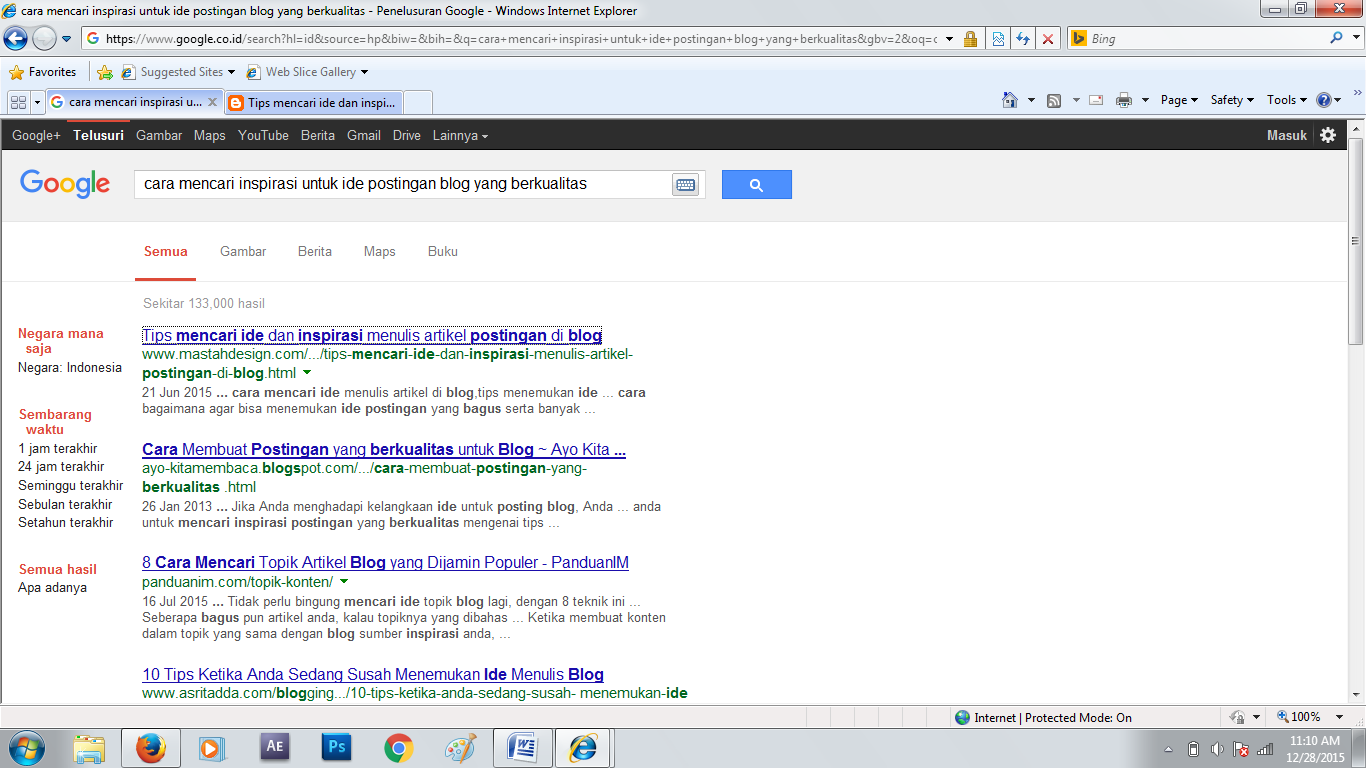This screenshot has height=768, width=1366.
Task: Expand the address bar history dropdown
Action: [x=948, y=39]
